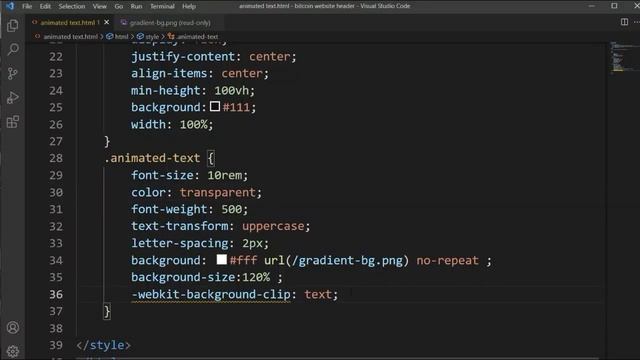
Task: Open the Extensions view
Action: coord(13,122)
